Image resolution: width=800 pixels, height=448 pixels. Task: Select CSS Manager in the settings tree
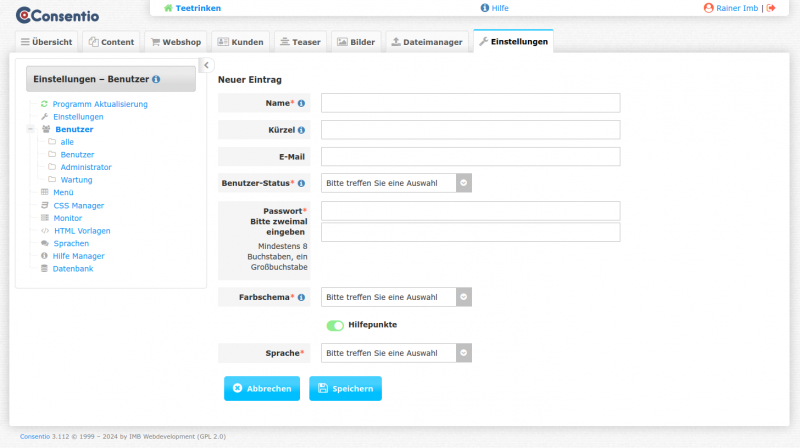coord(78,205)
